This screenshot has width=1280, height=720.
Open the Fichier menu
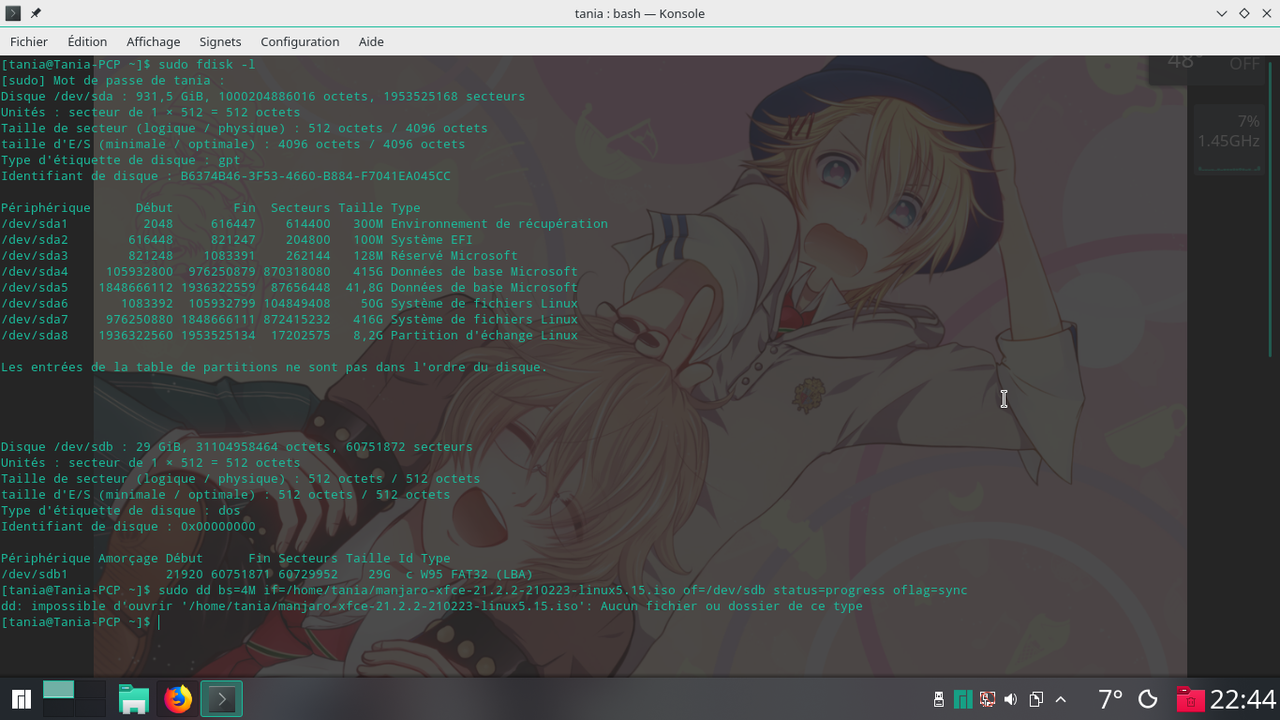pos(29,41)
